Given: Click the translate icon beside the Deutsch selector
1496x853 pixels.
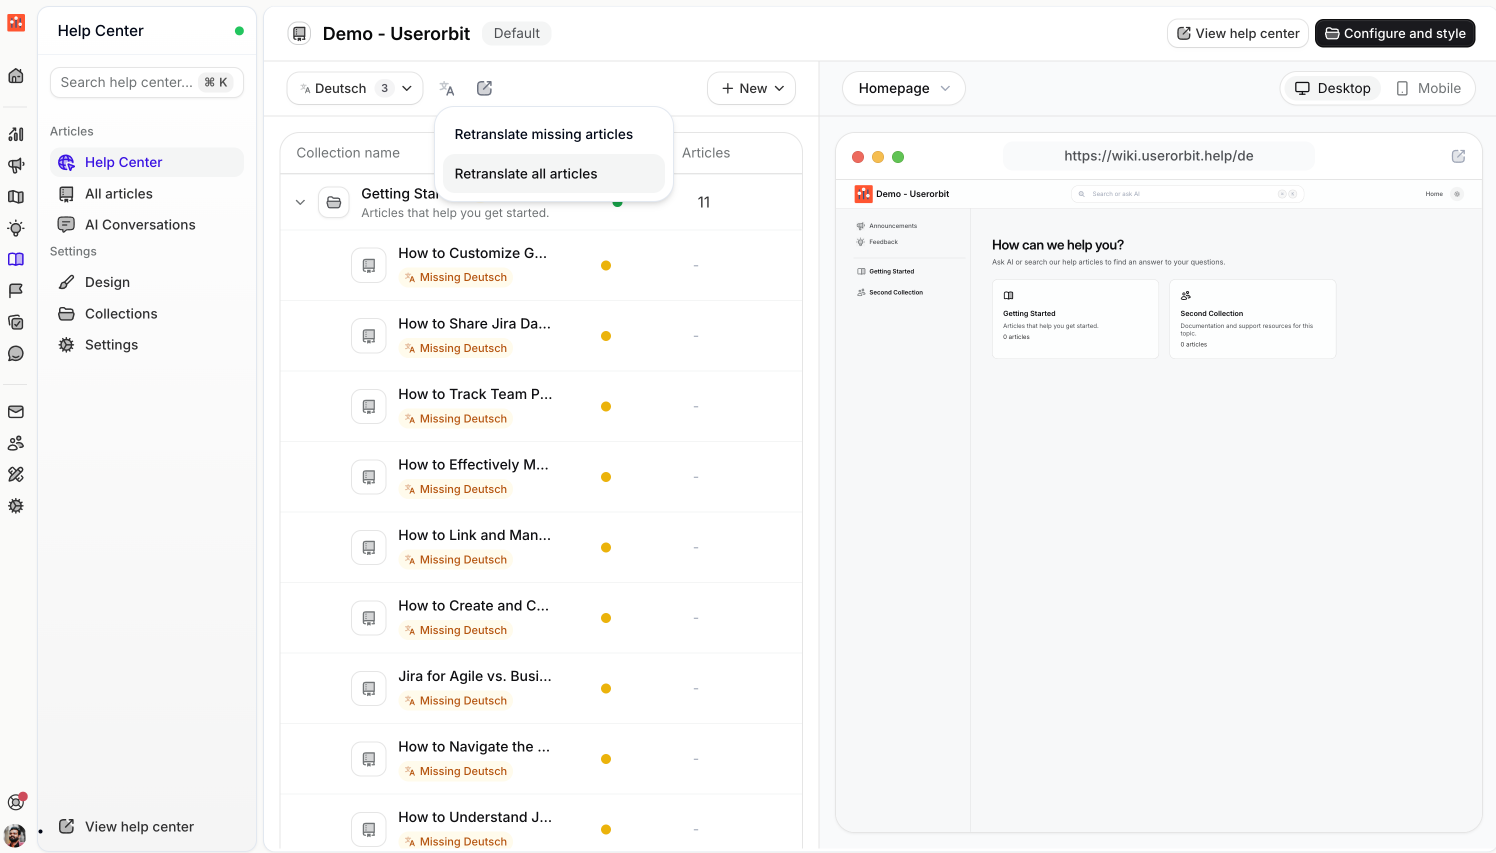Looking at the screenshot, I should [x=447, y=89].
